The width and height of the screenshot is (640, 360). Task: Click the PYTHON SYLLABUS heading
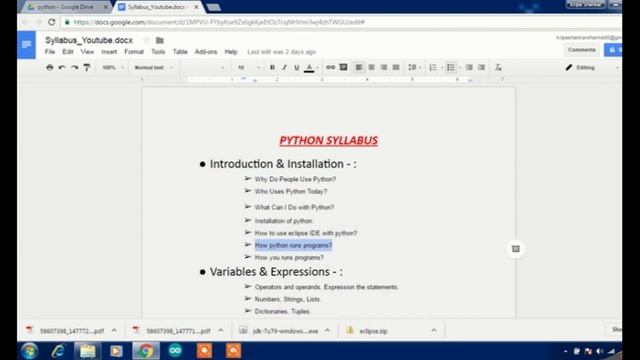click(329, 140)
